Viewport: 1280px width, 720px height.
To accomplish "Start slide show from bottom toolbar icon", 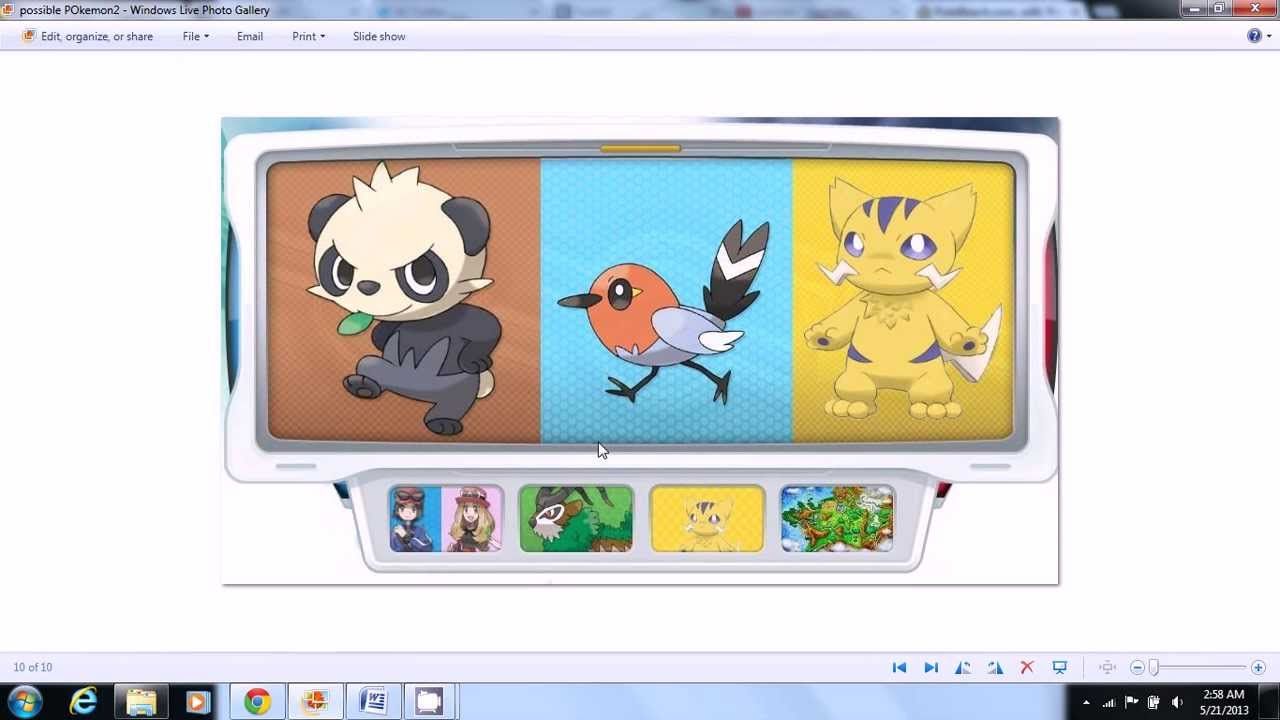I will click(1060, 668).
